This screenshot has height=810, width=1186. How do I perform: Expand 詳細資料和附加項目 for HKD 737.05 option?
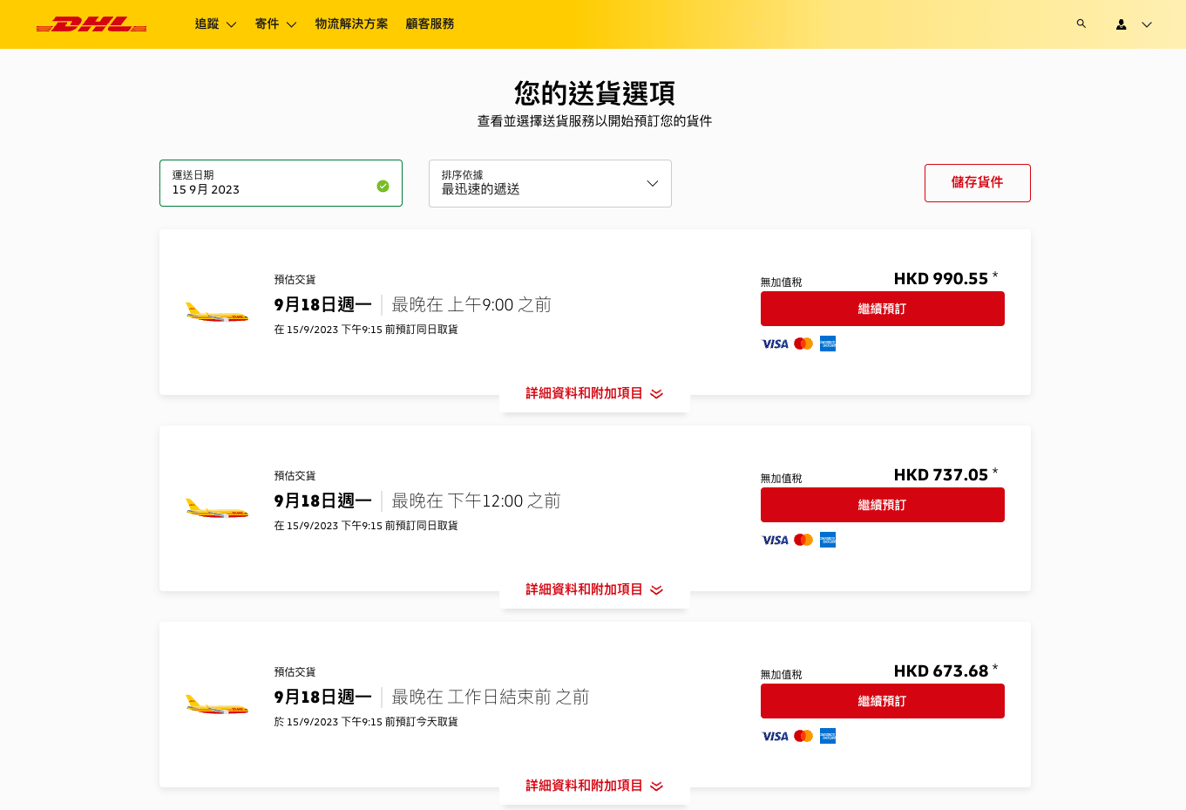594,589
